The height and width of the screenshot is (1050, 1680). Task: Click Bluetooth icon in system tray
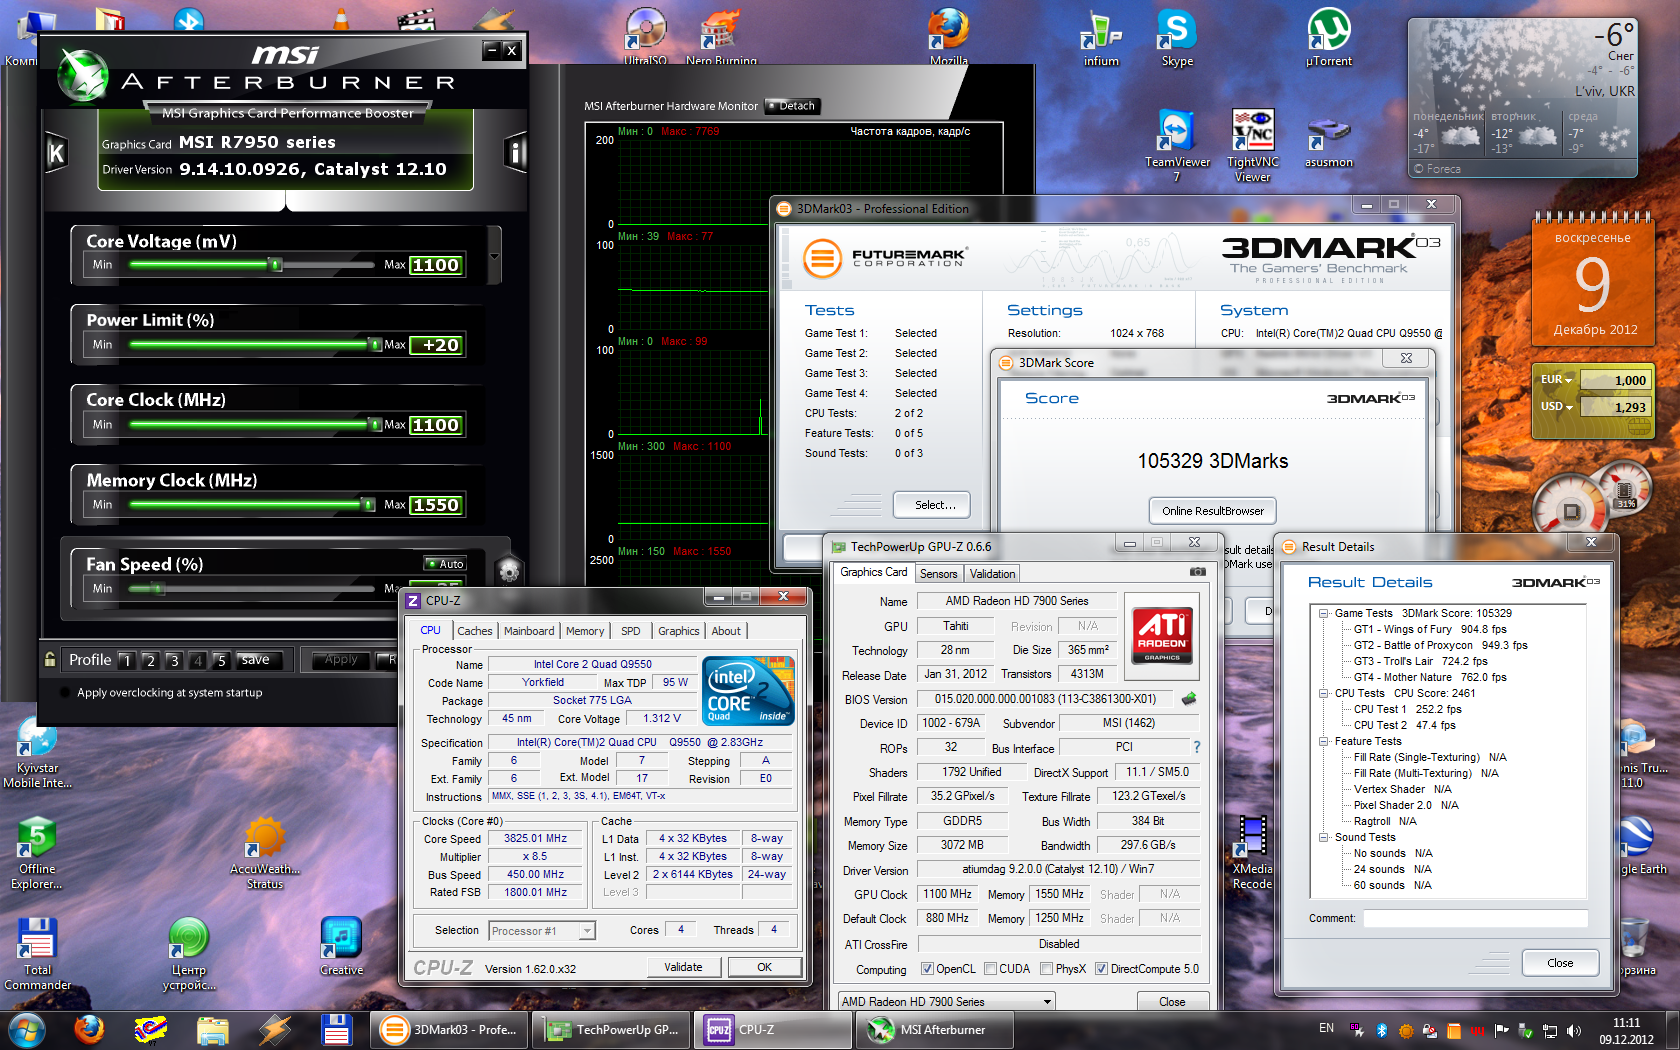[1382, 1030]
